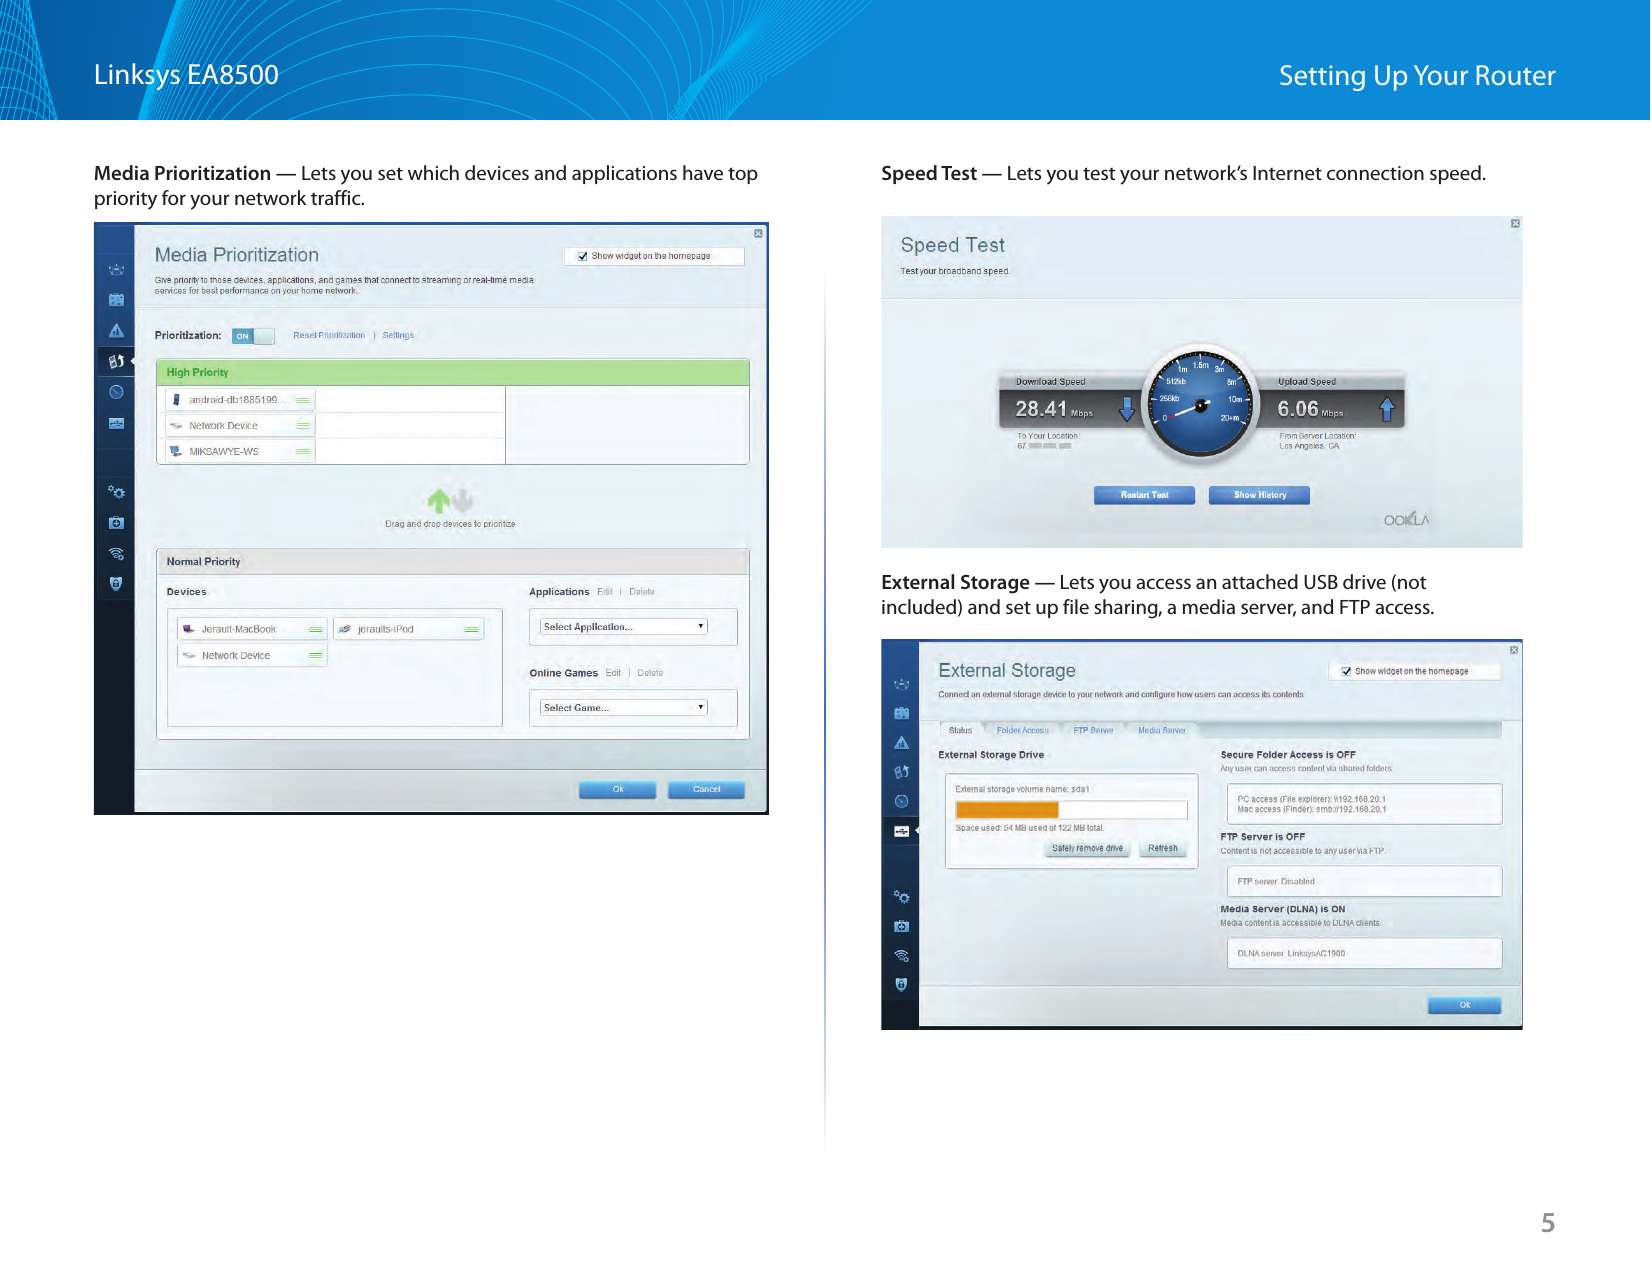Click Edit link beside Applications

click(604, 592)
